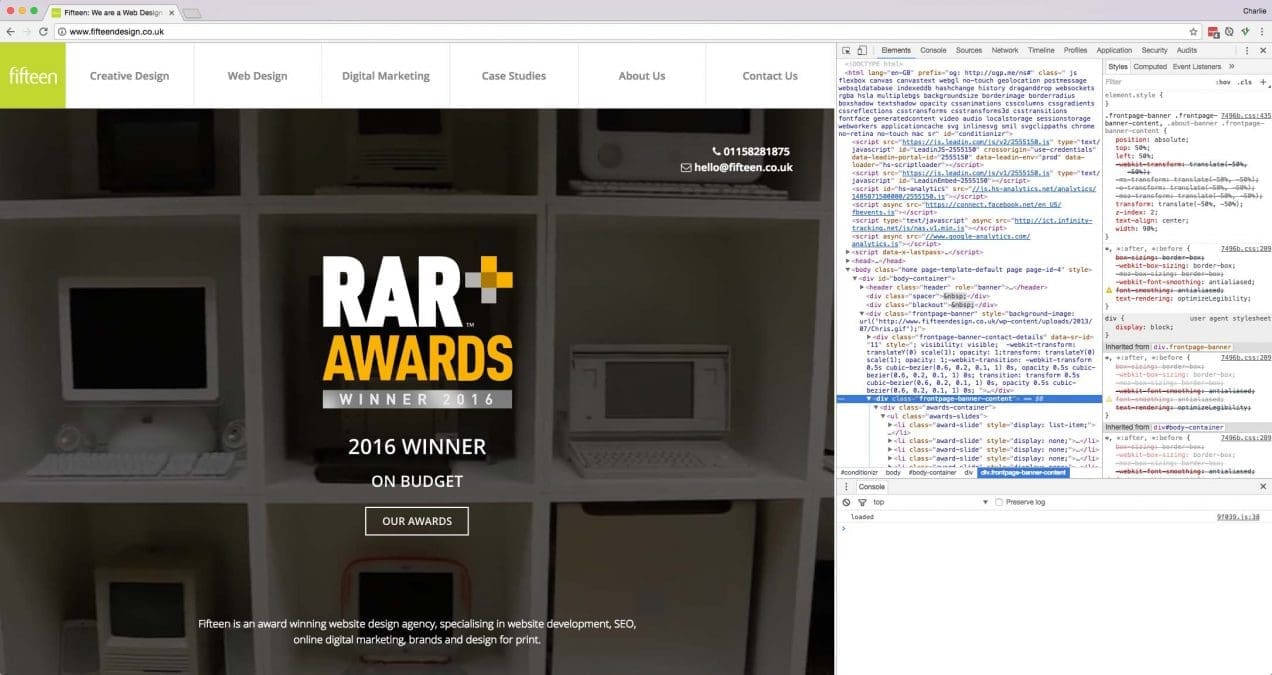Toggle the .cls class editor option
This screenshot has height=675, width=1272.
(x=1245, y=82)
